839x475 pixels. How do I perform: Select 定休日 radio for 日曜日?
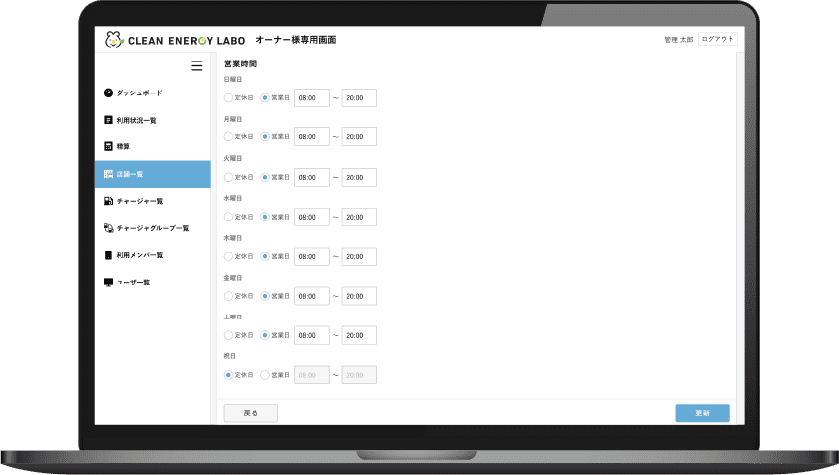pyautogui.click(x=228, y=98)
